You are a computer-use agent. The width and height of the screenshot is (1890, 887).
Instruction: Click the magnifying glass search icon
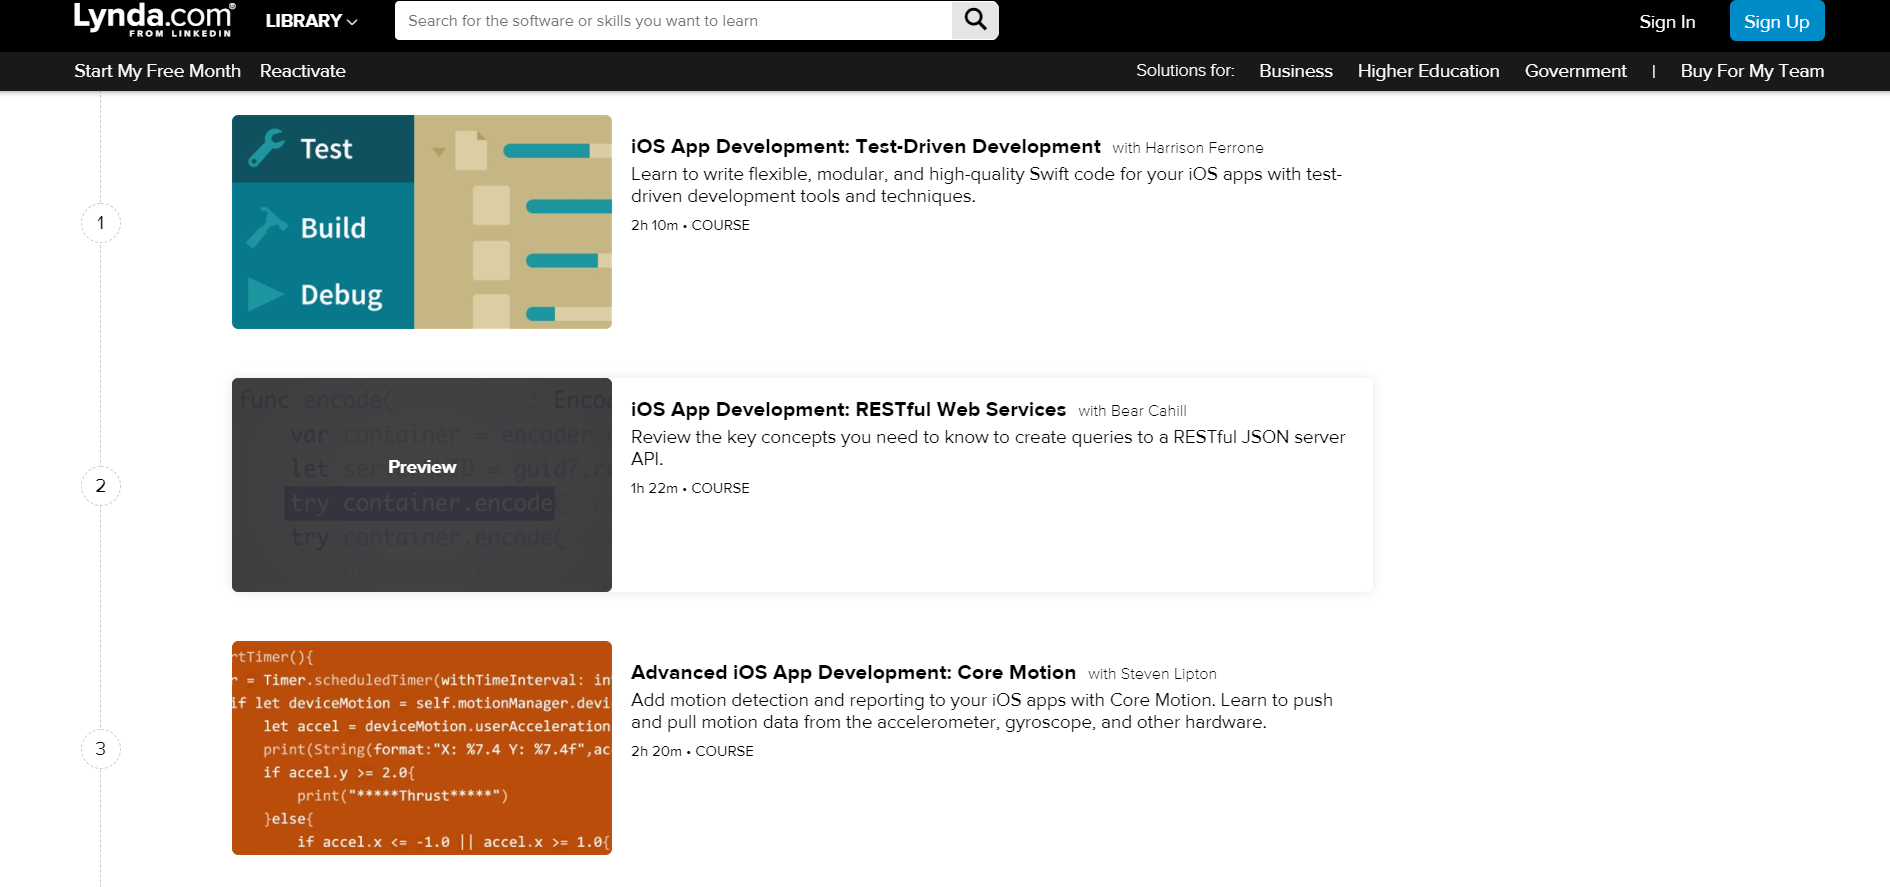click(975, 20)
